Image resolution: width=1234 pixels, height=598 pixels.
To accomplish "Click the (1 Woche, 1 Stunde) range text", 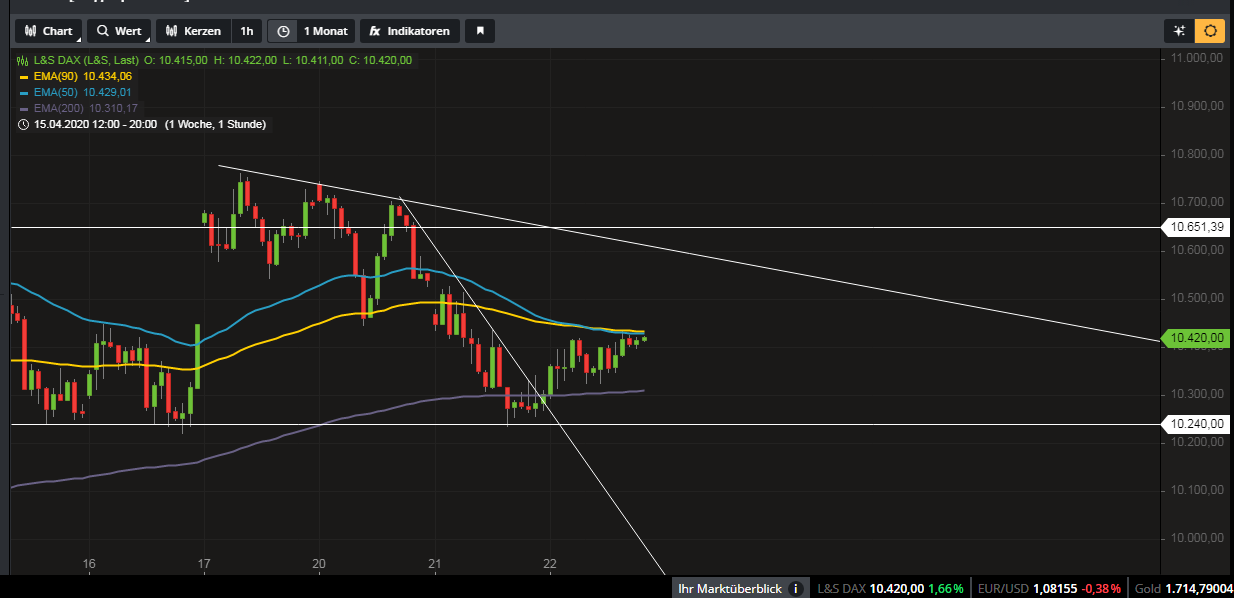I will pos(215,125).
